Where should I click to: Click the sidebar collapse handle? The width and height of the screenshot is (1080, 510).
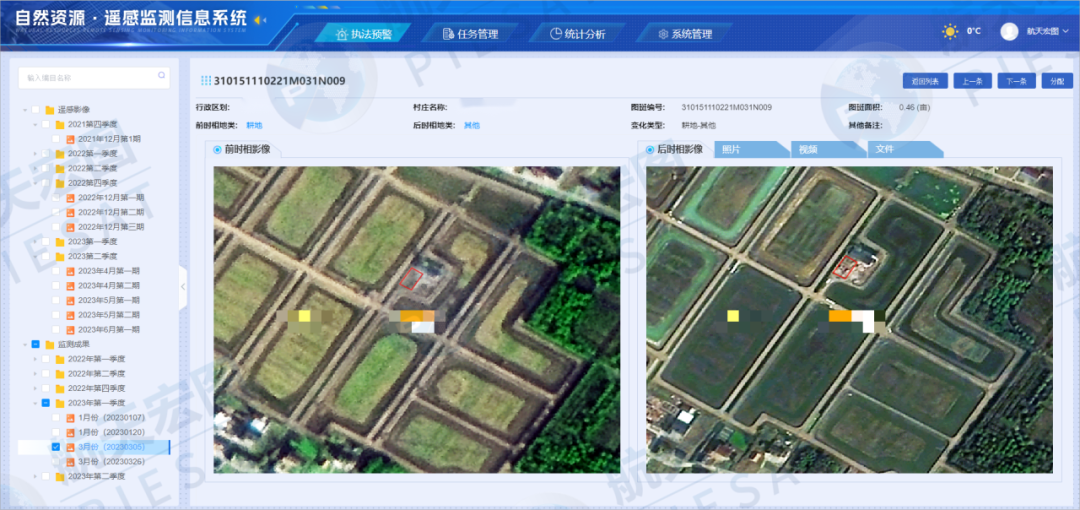point(183,287)
